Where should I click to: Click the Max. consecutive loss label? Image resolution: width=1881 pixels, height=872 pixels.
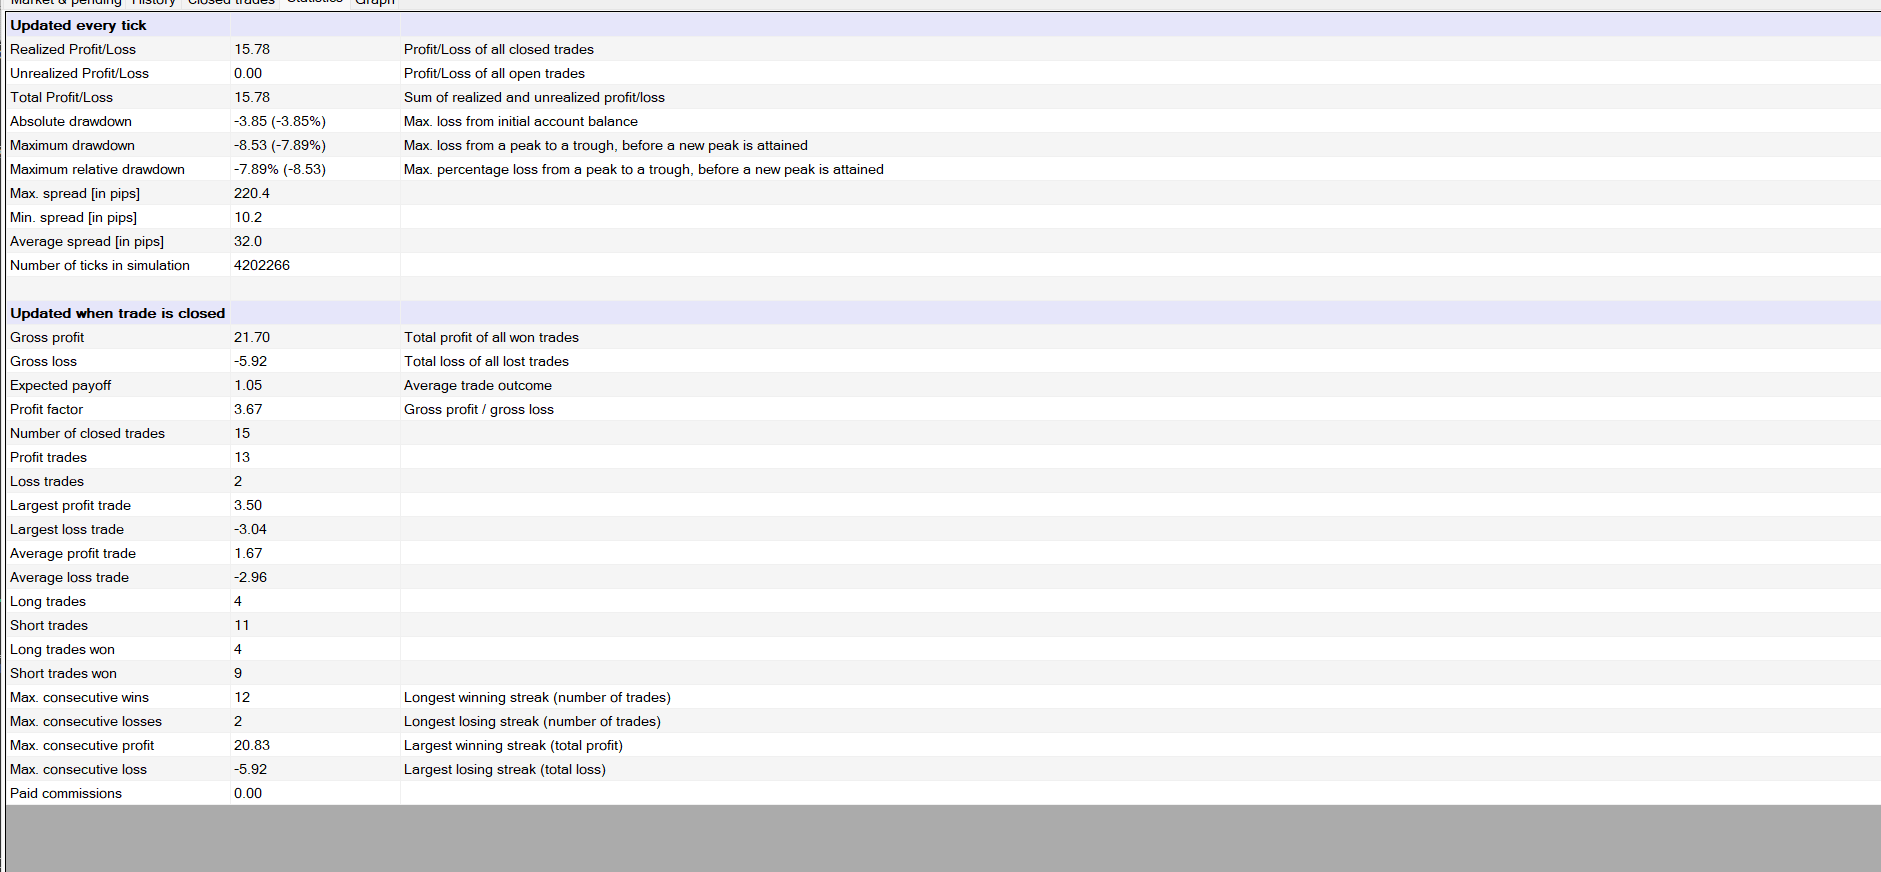coord(78,769)
